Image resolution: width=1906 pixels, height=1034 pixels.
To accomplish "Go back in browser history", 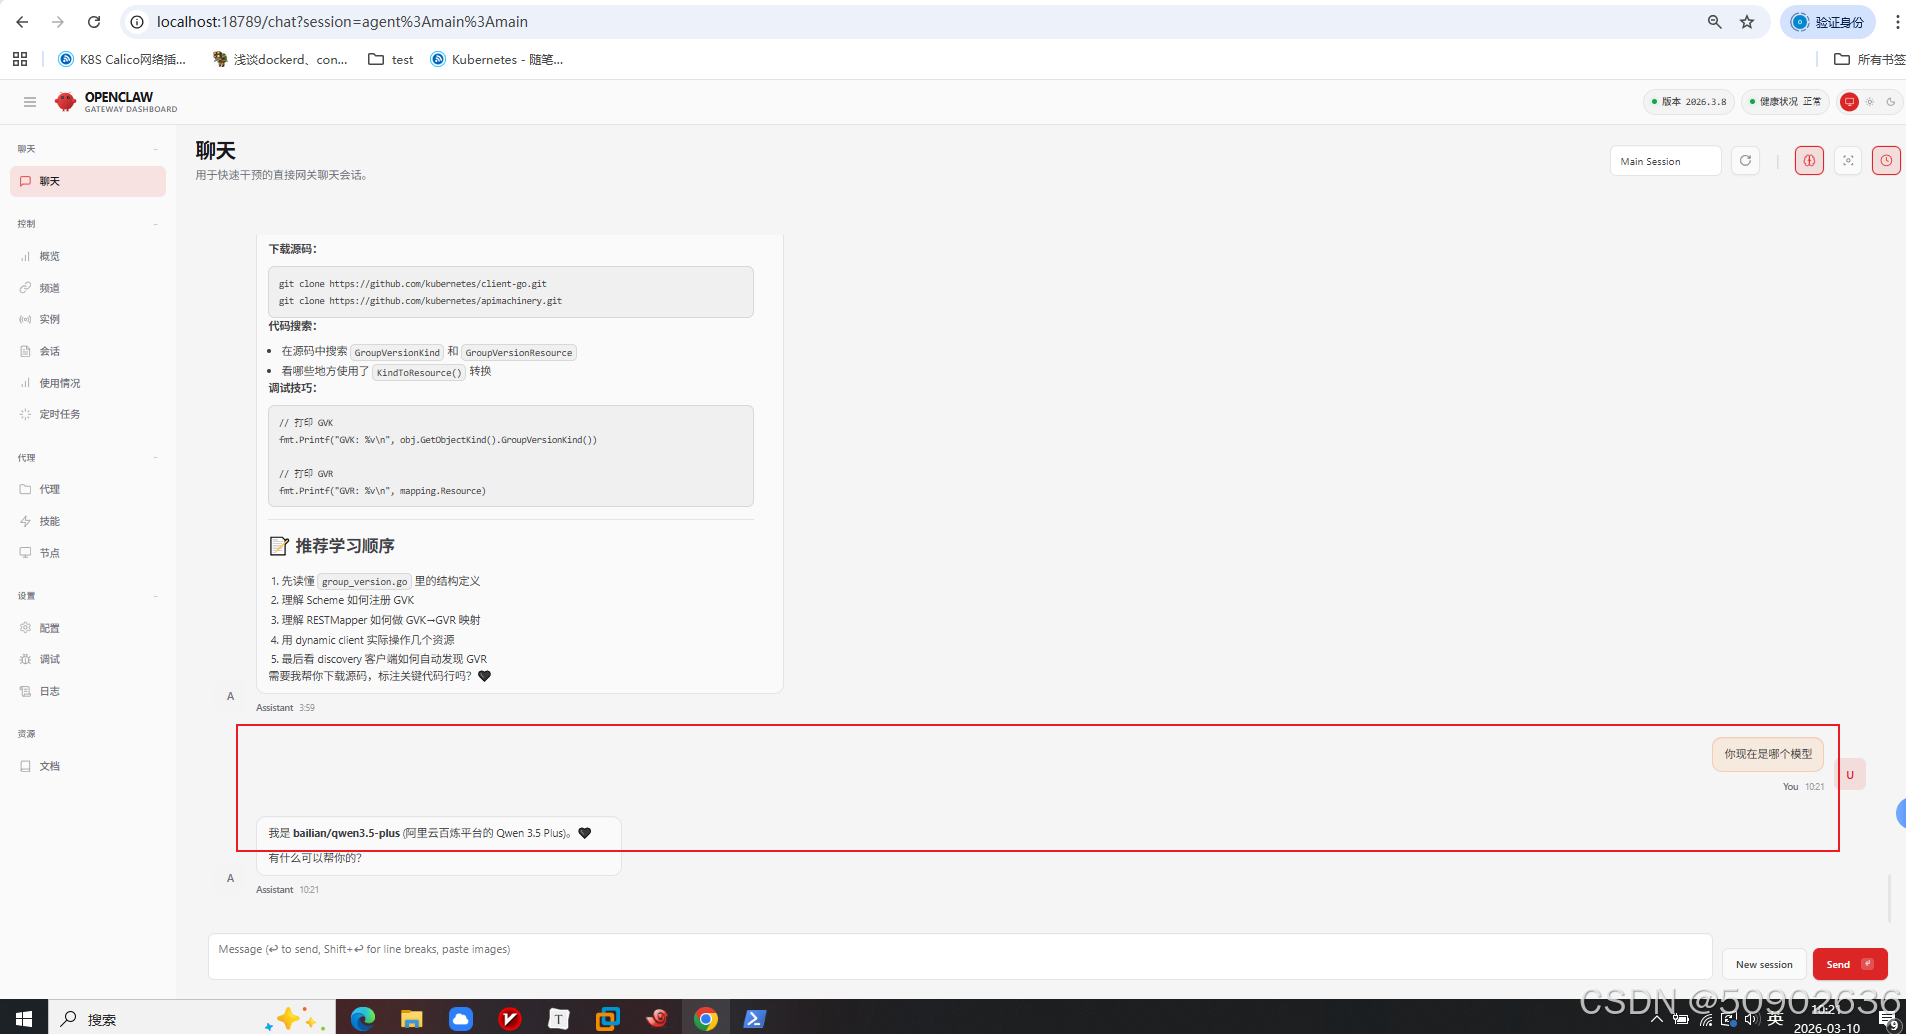I will [22, 21].
